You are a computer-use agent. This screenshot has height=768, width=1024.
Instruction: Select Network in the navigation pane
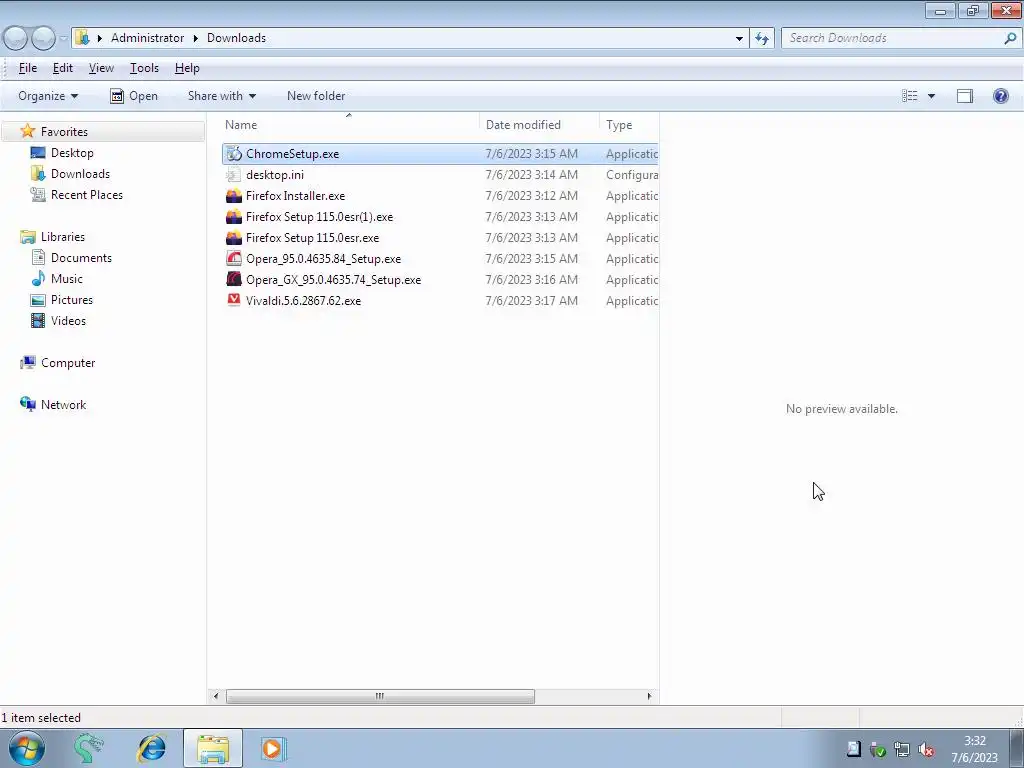[63, 404]
